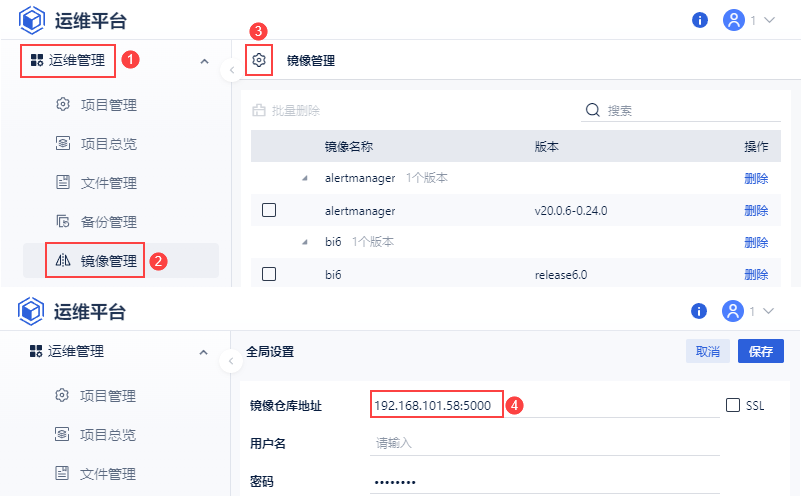The height and width of the screenshot is (496, 801).
Task: Click the 镜像仓库地址 input field
Action: tap(545, 405)
